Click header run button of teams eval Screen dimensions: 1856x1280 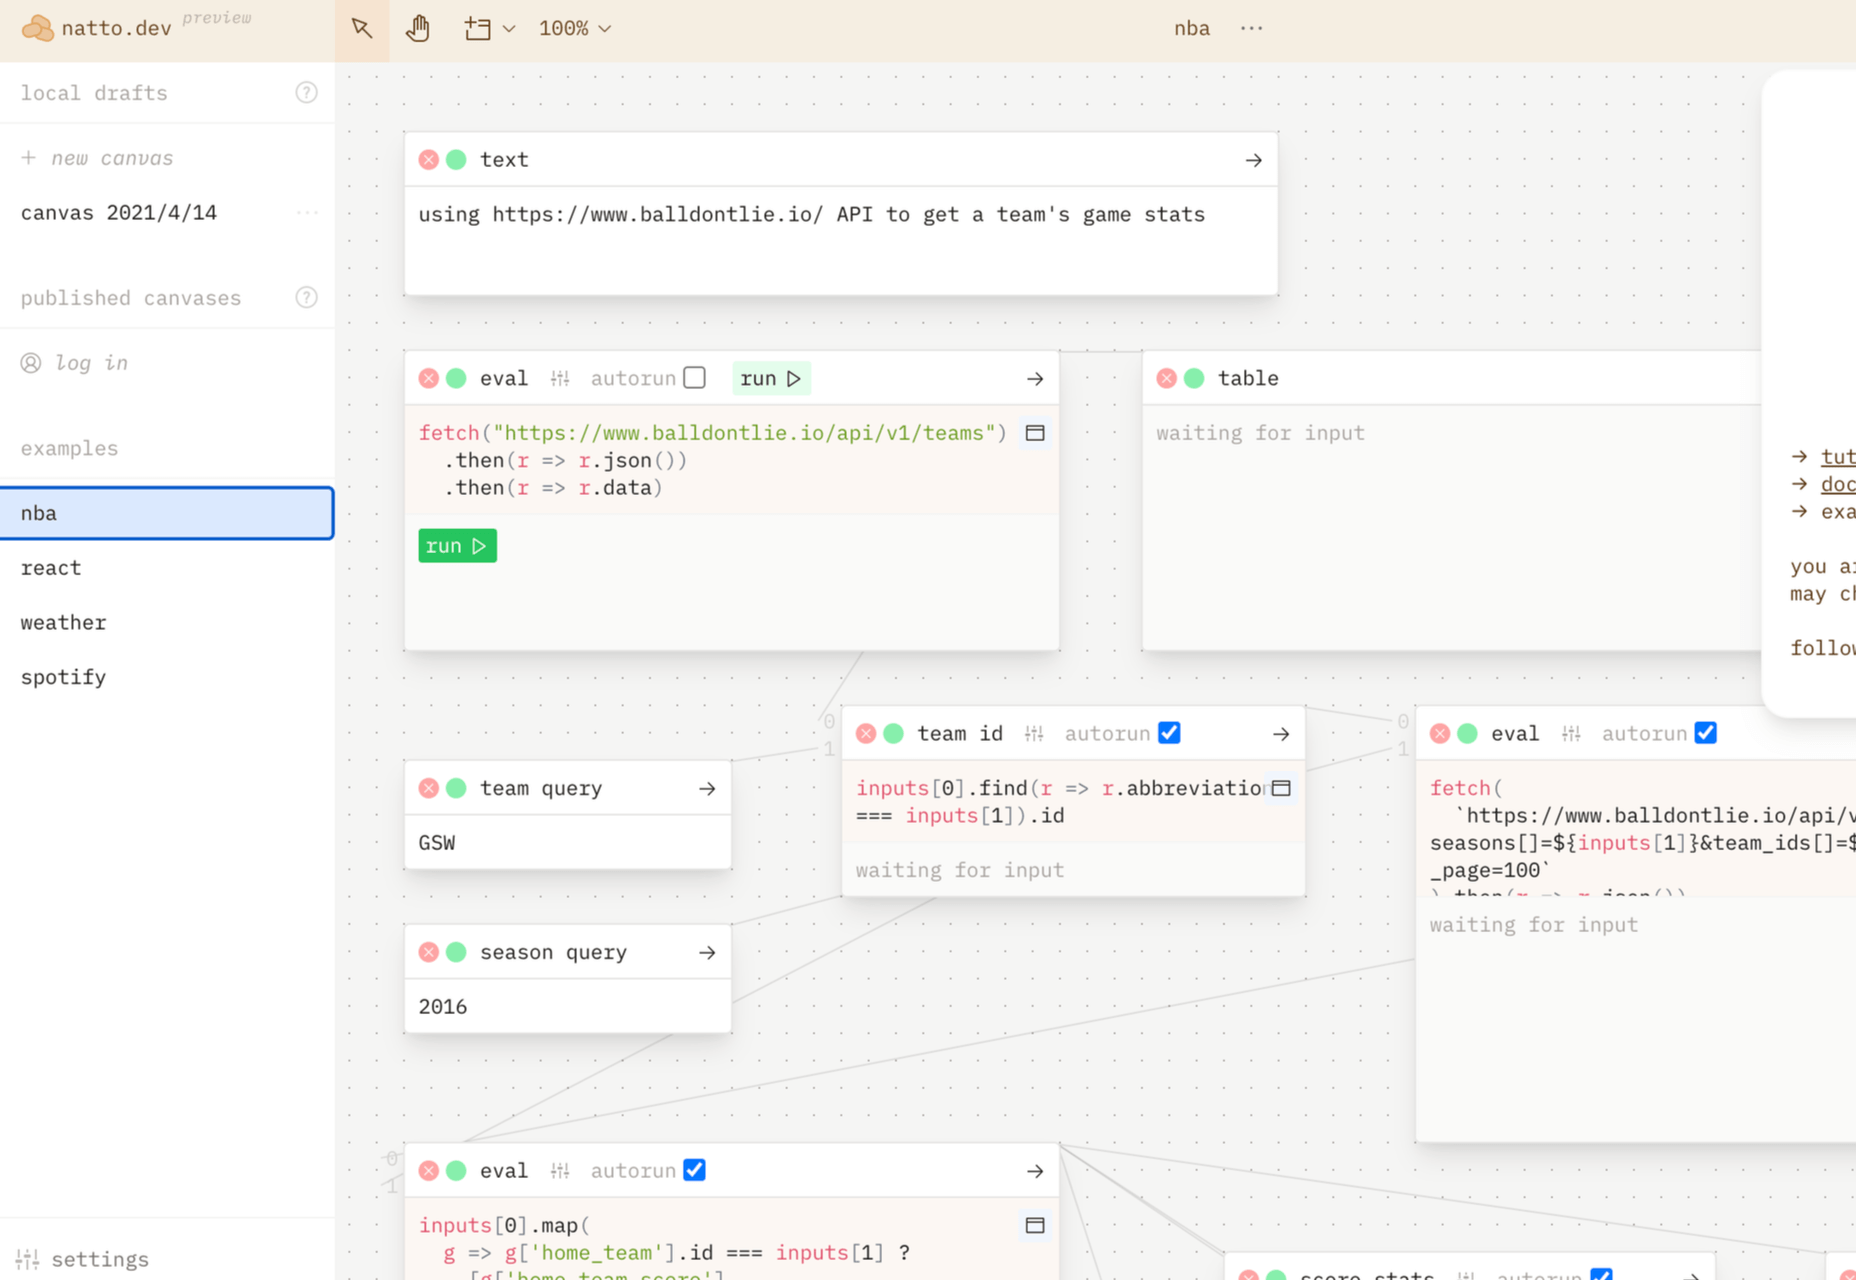(x=771, y=379)
